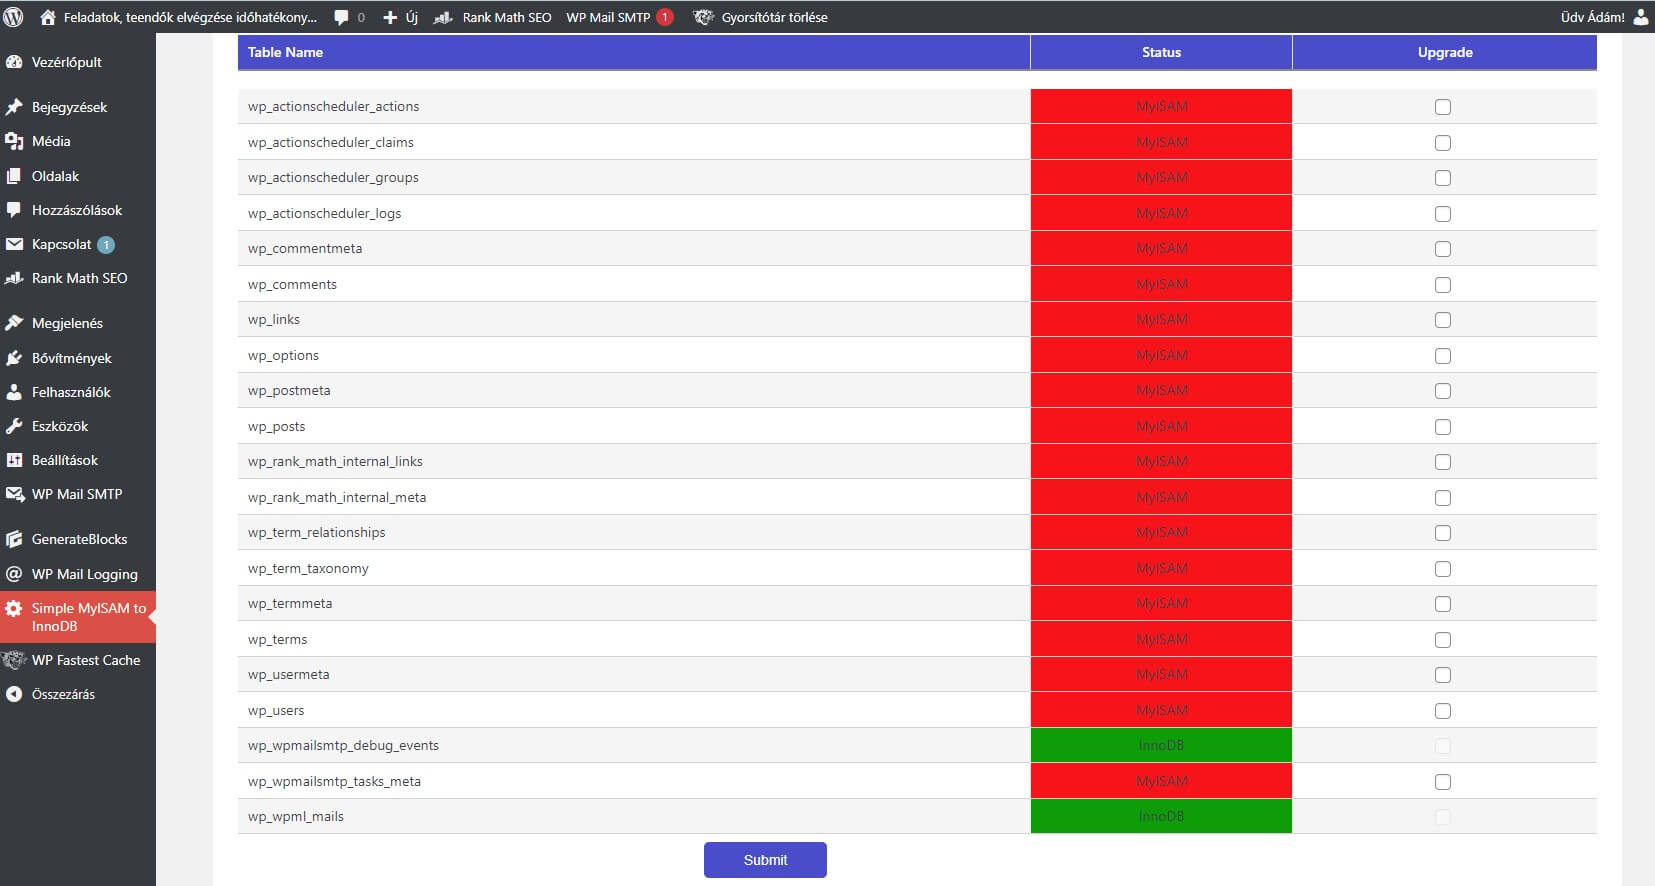1655x886 pixels.
Task: Click the Vezérlőpult dashboard icon
Action: [x=14, y=62]
